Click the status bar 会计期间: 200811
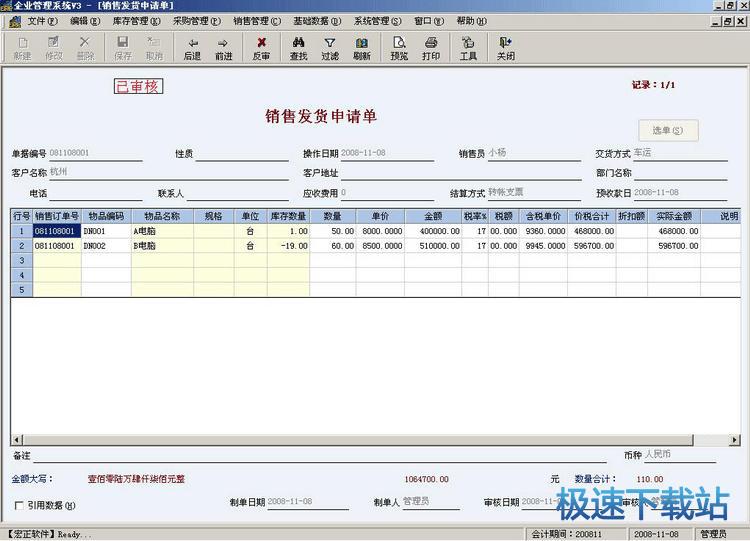The image size is (750, 541). [x=574, y=534]
